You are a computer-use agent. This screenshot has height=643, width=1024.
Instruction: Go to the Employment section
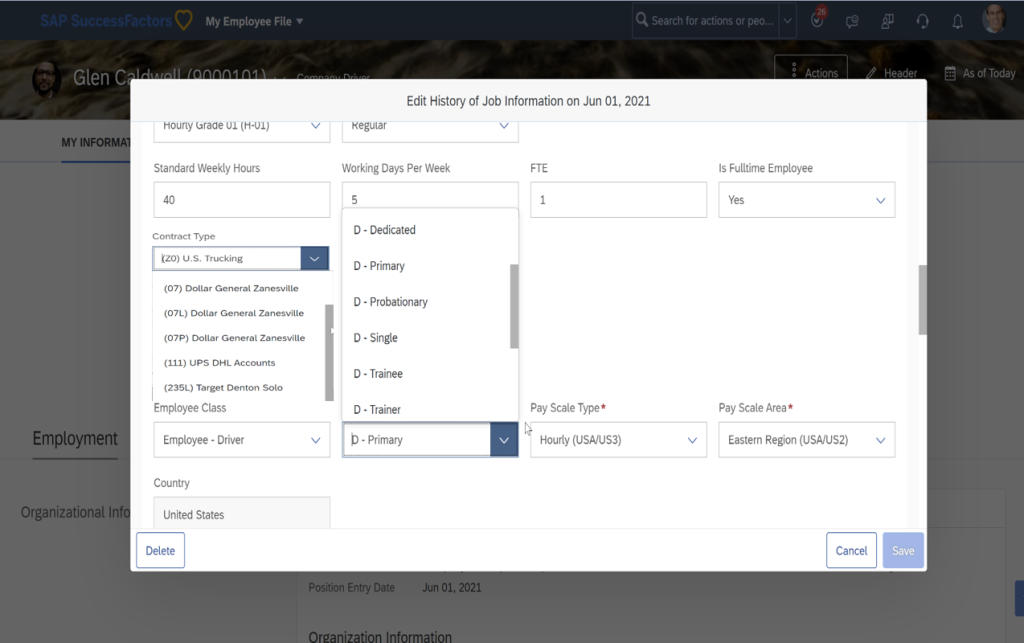tap(75, 439)
